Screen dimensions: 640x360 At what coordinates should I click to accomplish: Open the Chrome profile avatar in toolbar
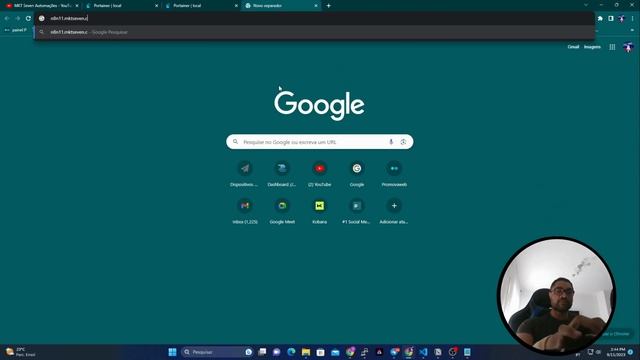point(621,18)
